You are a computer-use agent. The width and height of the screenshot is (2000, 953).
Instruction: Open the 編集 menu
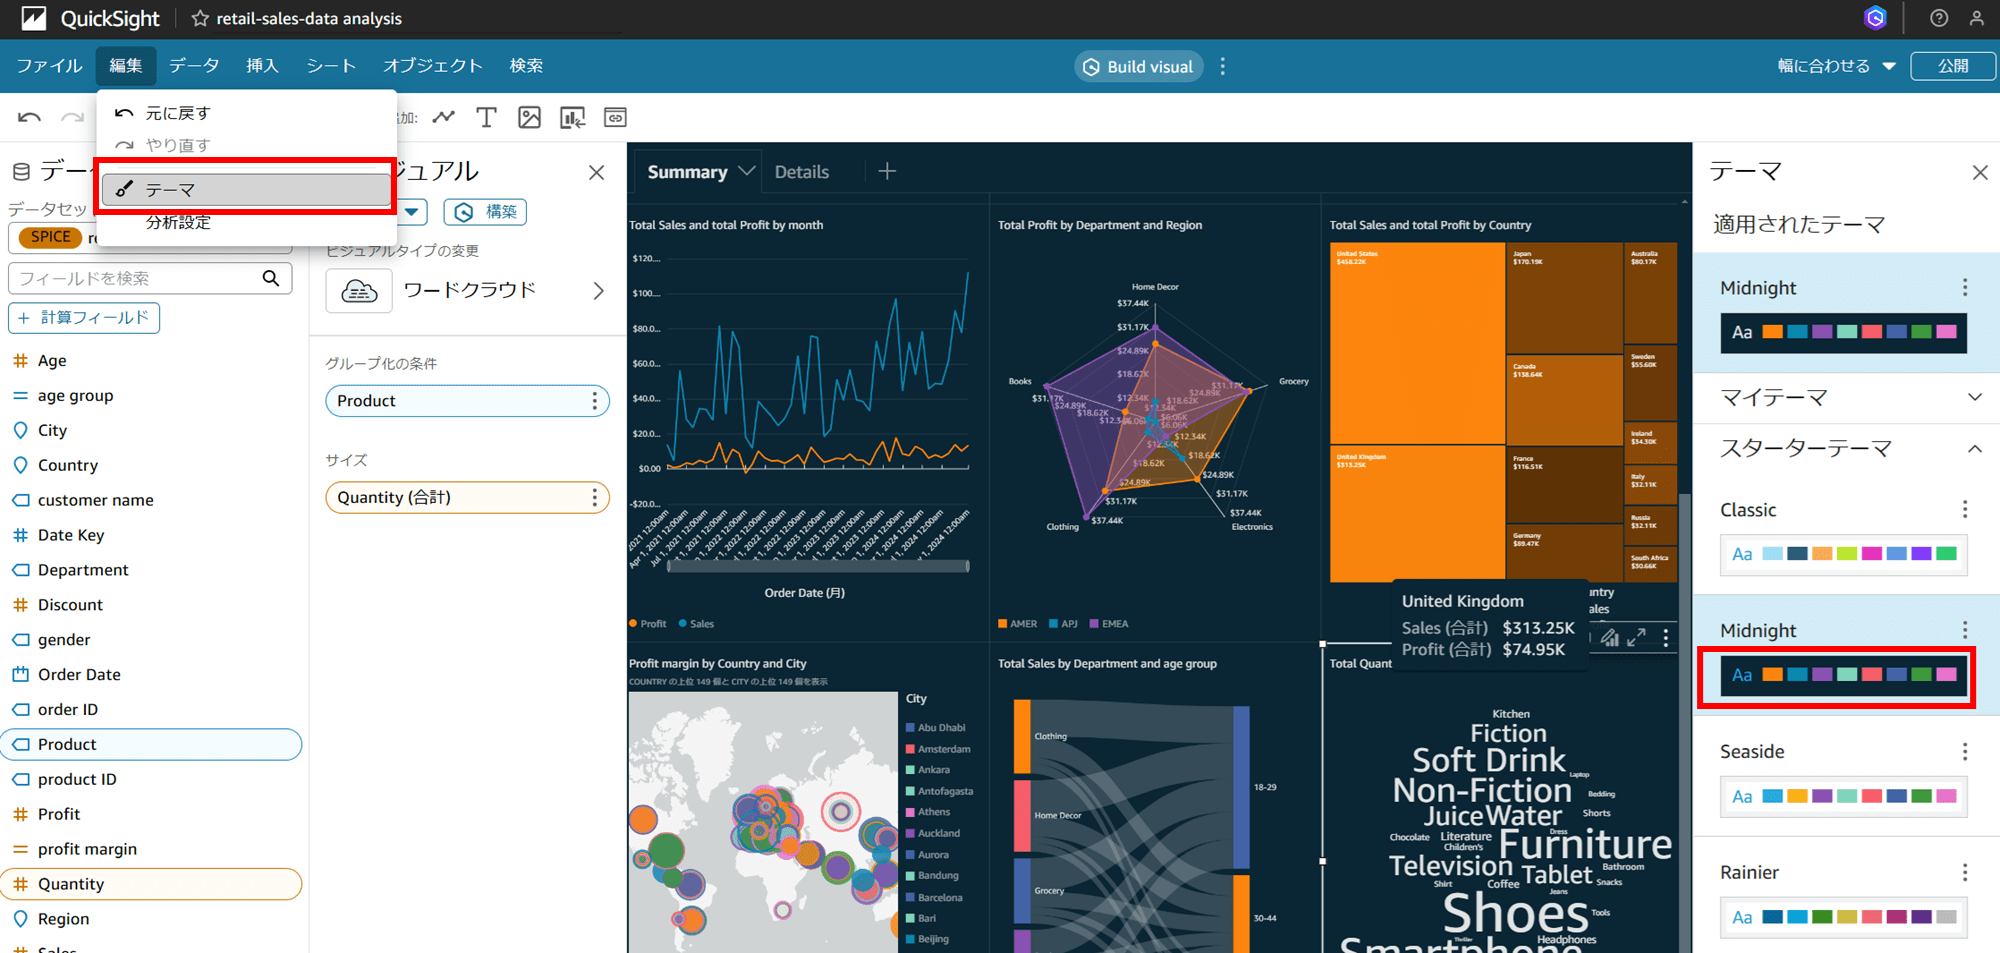pos(126,66)
